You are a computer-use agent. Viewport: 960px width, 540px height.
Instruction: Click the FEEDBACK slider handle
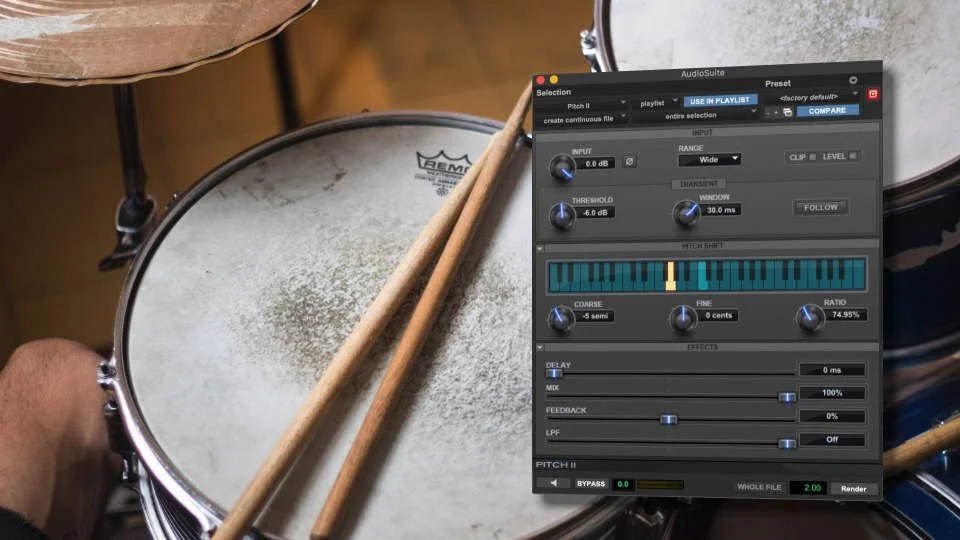point(668,419)
